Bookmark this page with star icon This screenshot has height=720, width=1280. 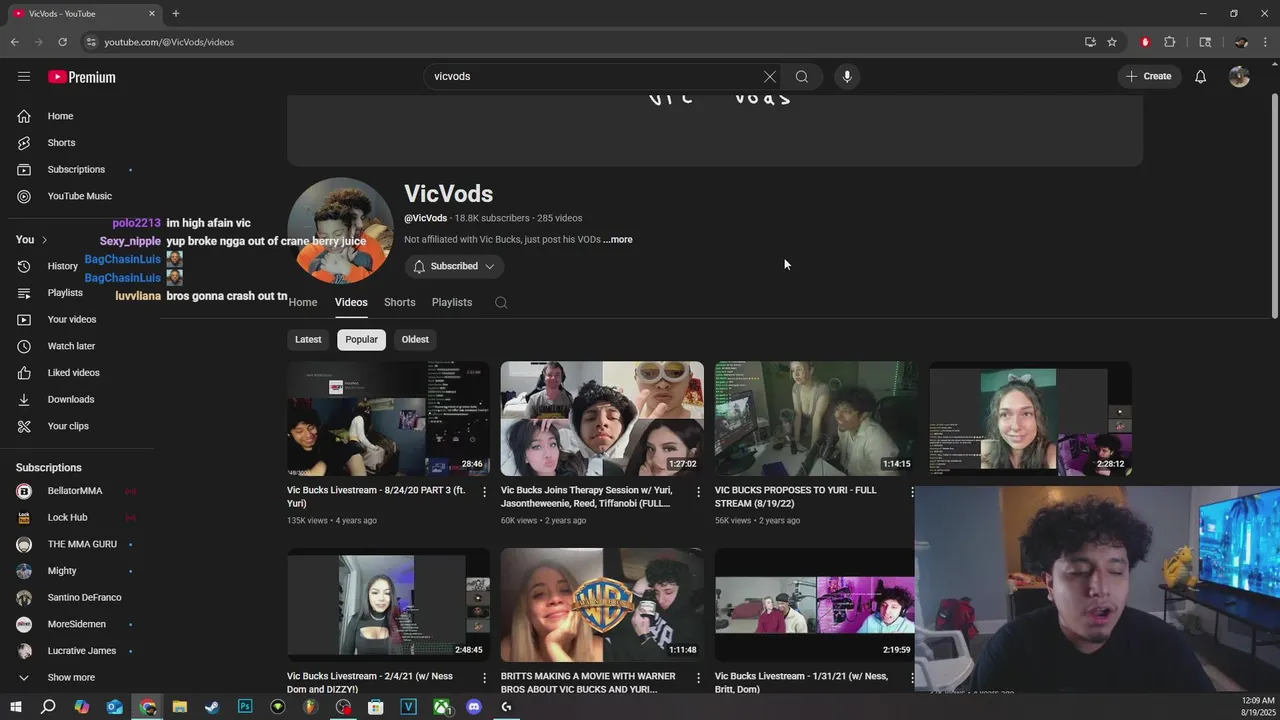1112,42
